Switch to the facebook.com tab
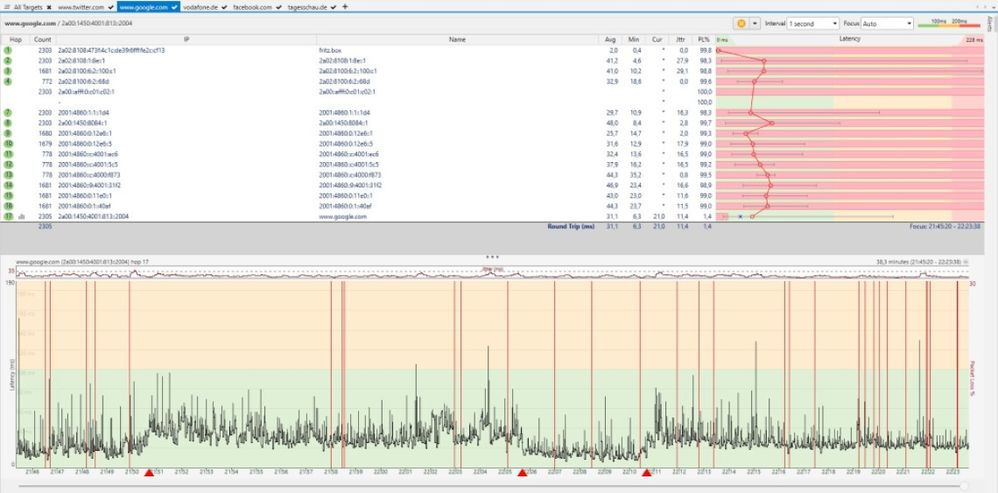Image resolution: width=998 pixels, height=493 pixels. pyautogui.click(x=252, y=7)
